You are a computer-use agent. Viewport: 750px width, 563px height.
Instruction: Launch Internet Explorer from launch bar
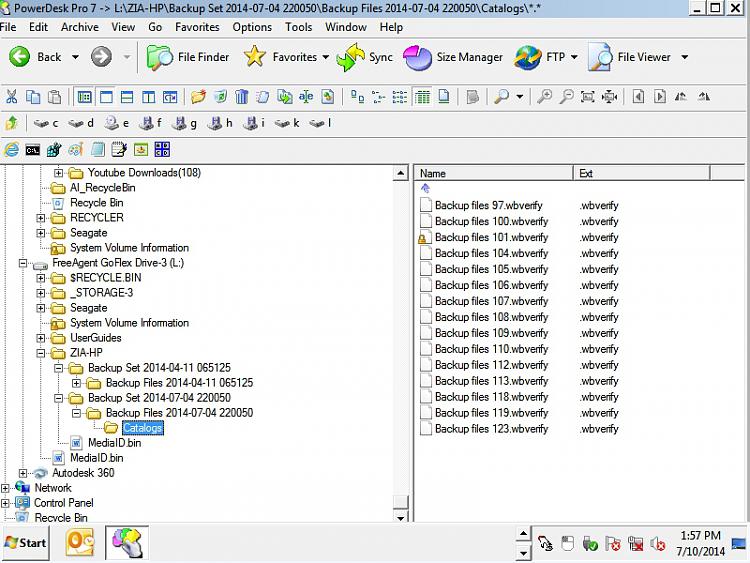pyautogui.click(x=11, y=150)
